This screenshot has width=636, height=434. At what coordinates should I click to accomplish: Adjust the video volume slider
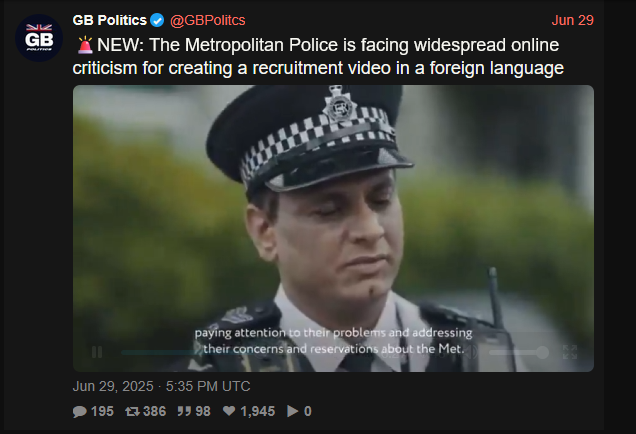(x=519, y=352)
